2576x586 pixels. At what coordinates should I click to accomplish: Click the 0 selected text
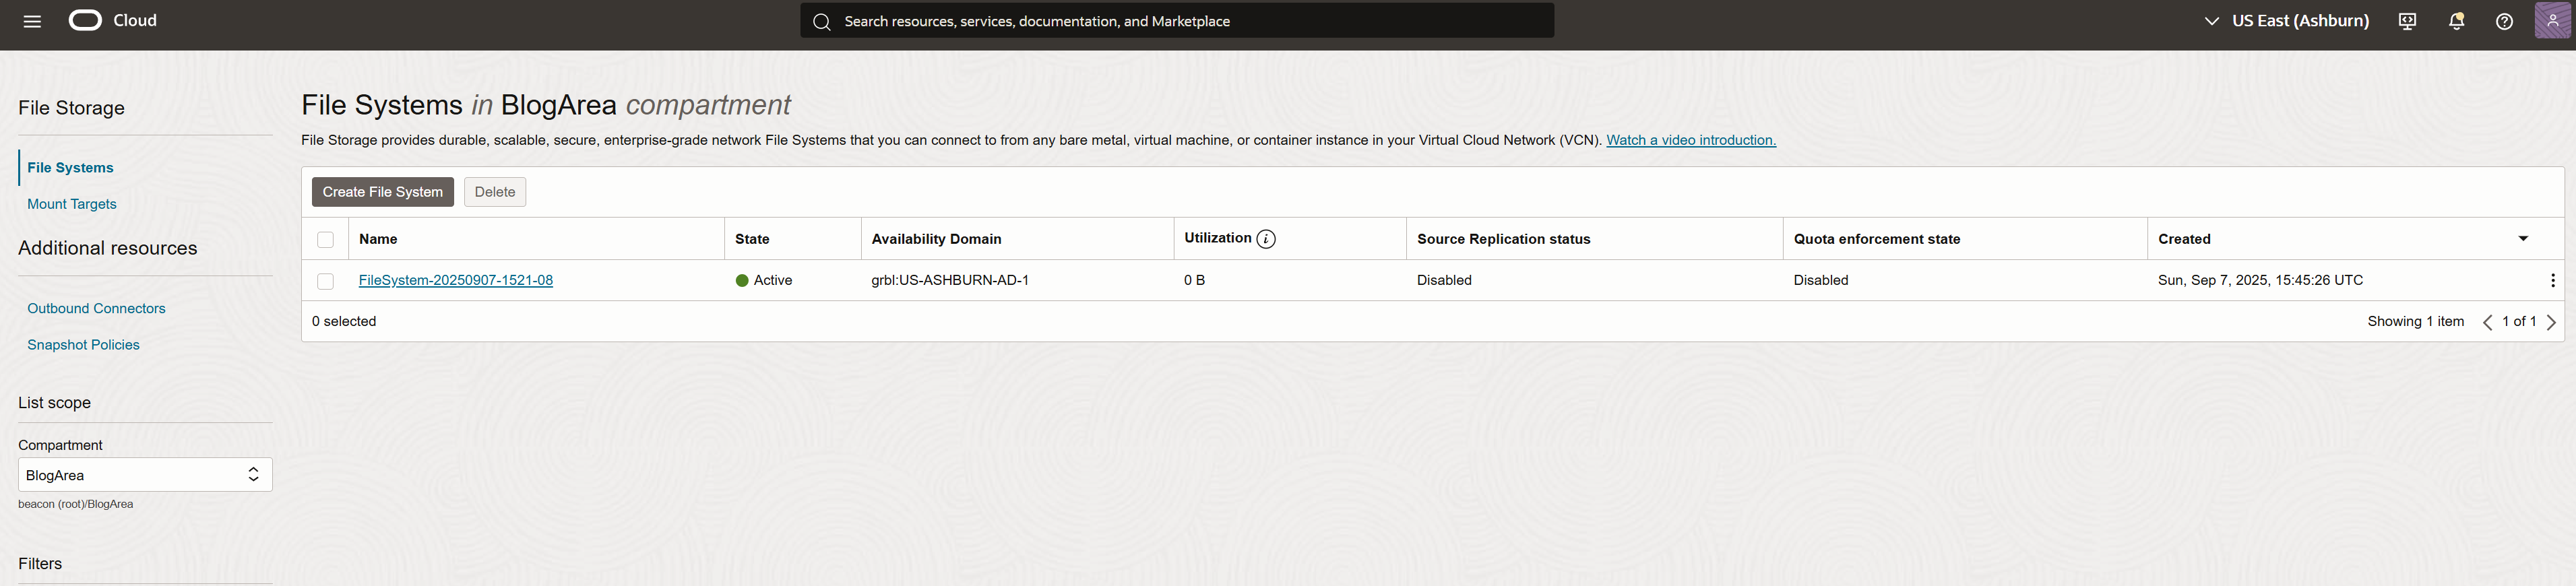[x=344, y=322]
